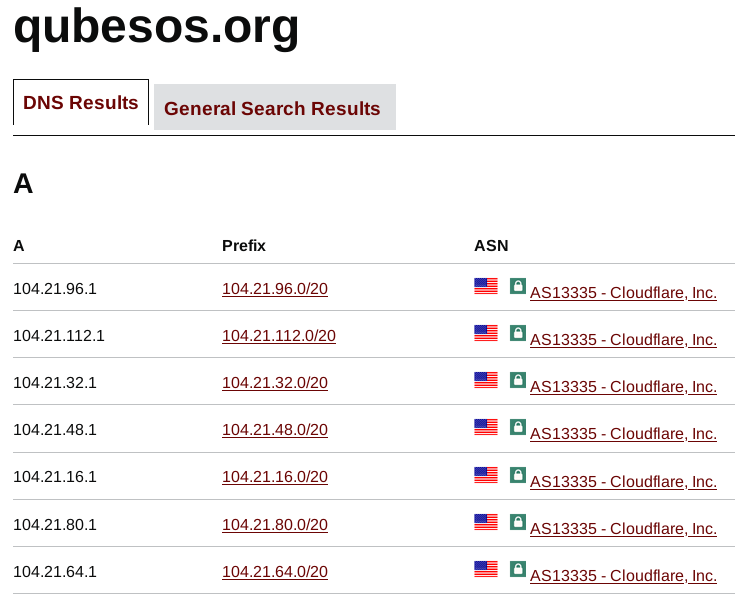Select the DNS Results tab

tap(81, 103)
